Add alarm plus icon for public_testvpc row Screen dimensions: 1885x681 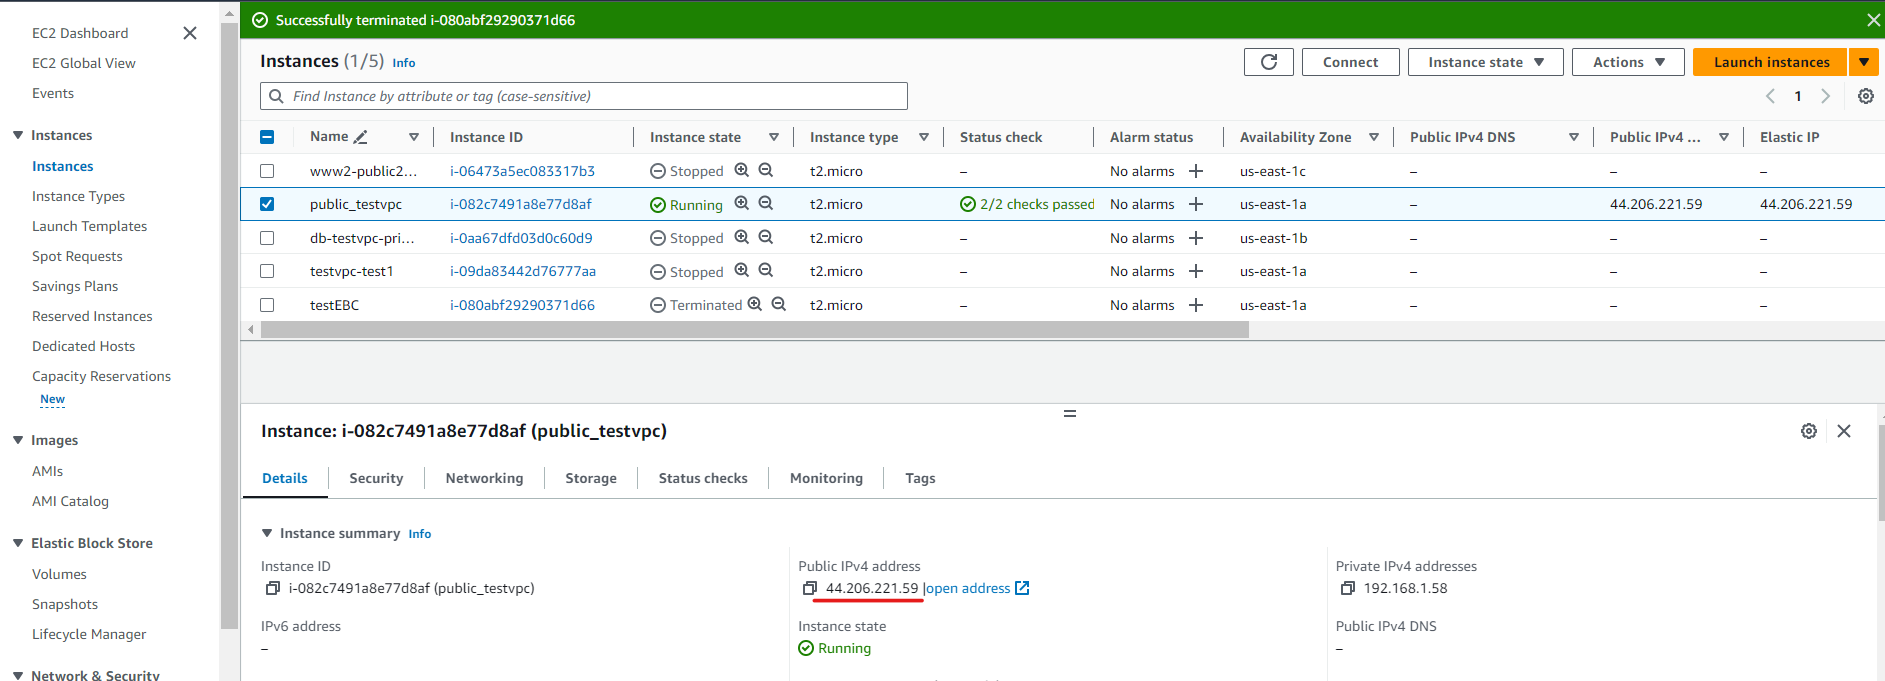point(1196,204)
